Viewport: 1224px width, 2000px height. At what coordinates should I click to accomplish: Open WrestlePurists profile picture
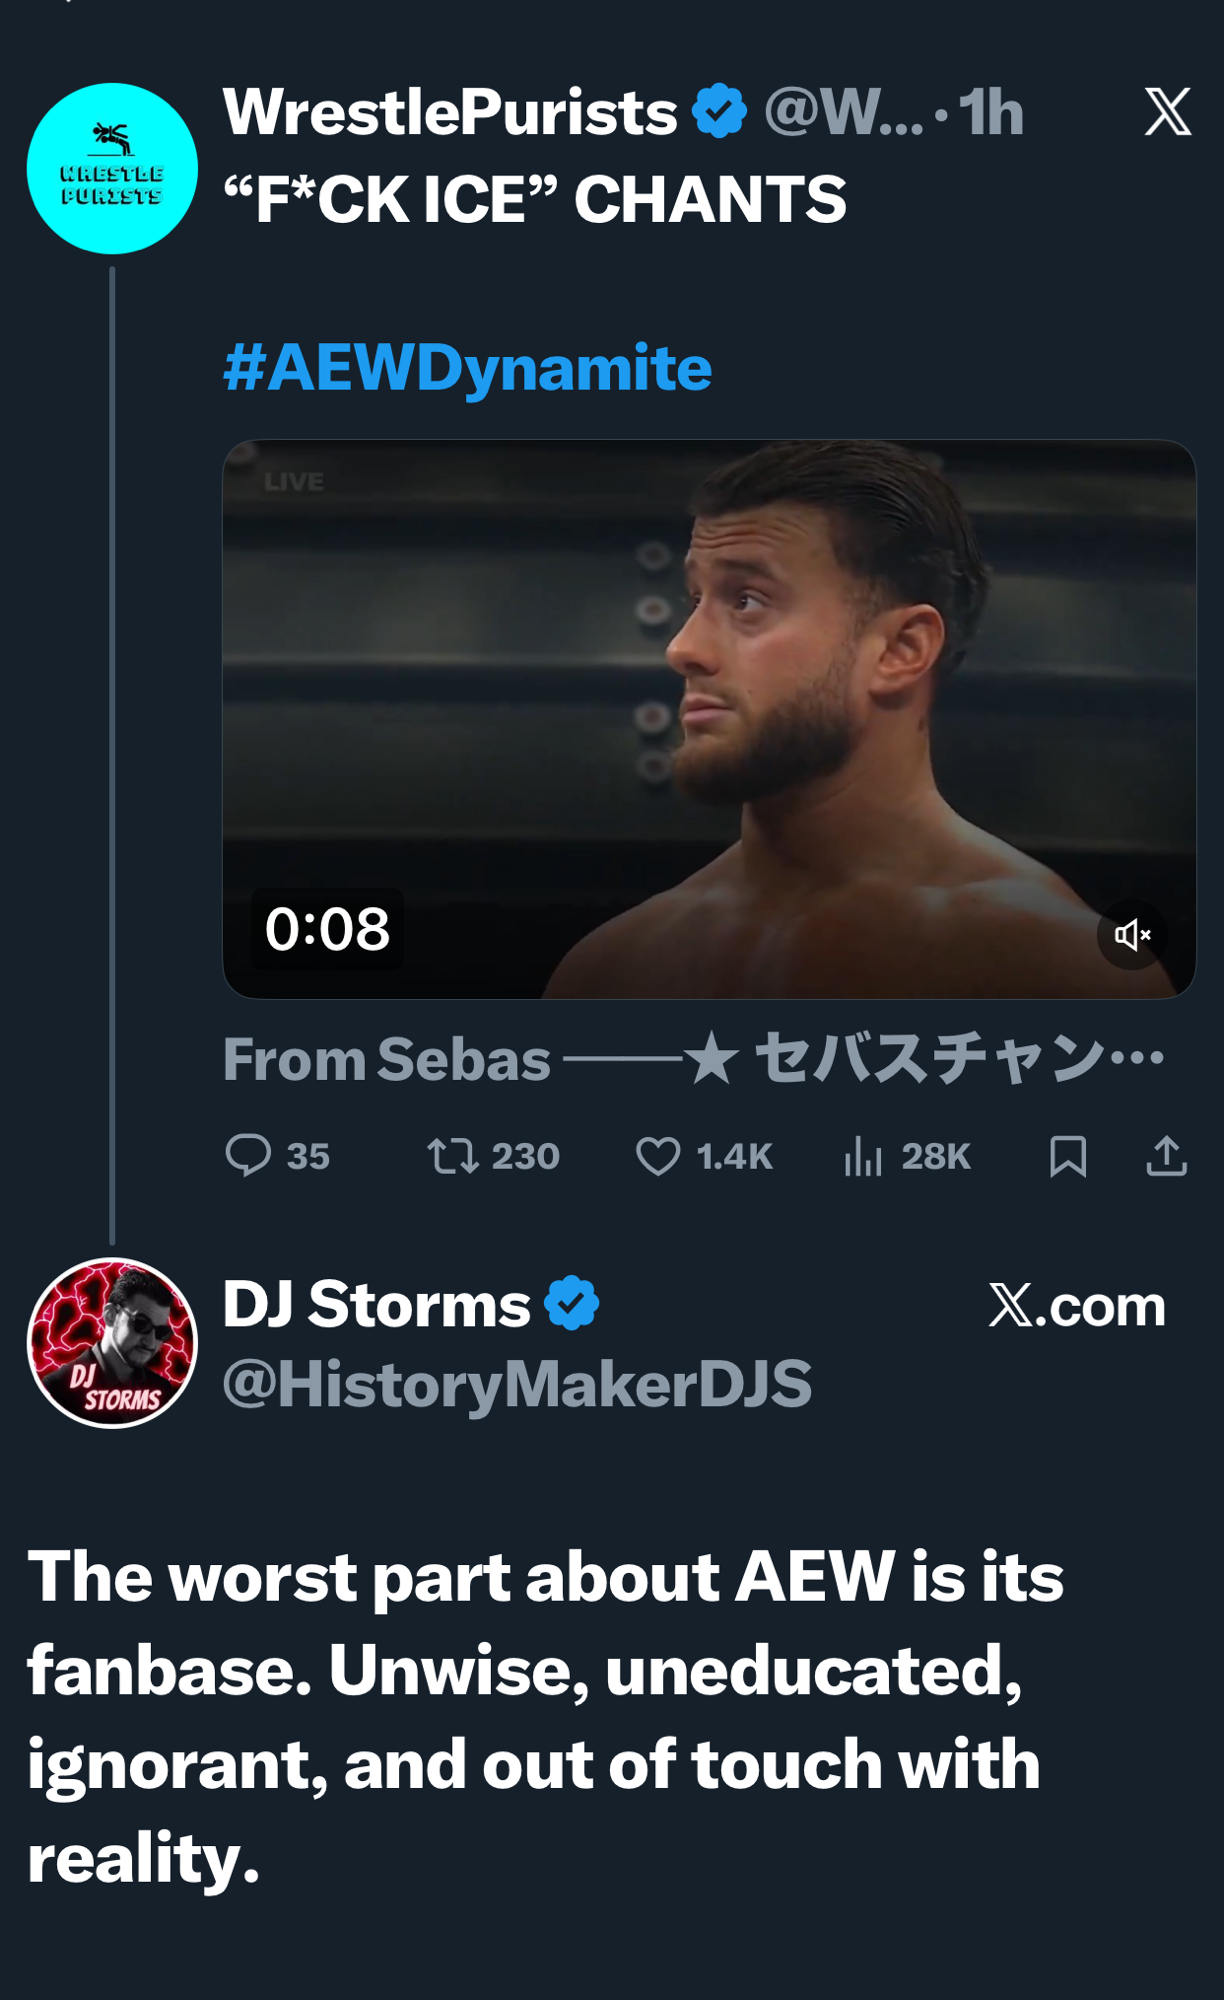point(112,168)
